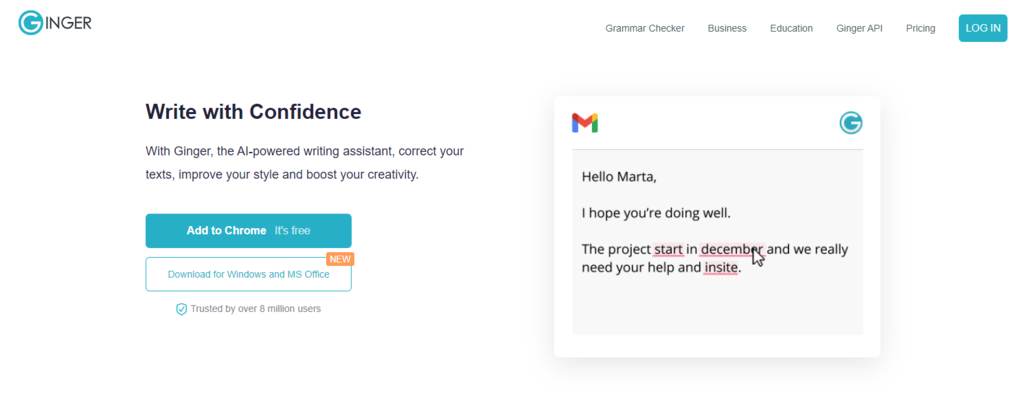Open the Business menu item
This screenshot has height=402, width=1024.
coord(727,28)
